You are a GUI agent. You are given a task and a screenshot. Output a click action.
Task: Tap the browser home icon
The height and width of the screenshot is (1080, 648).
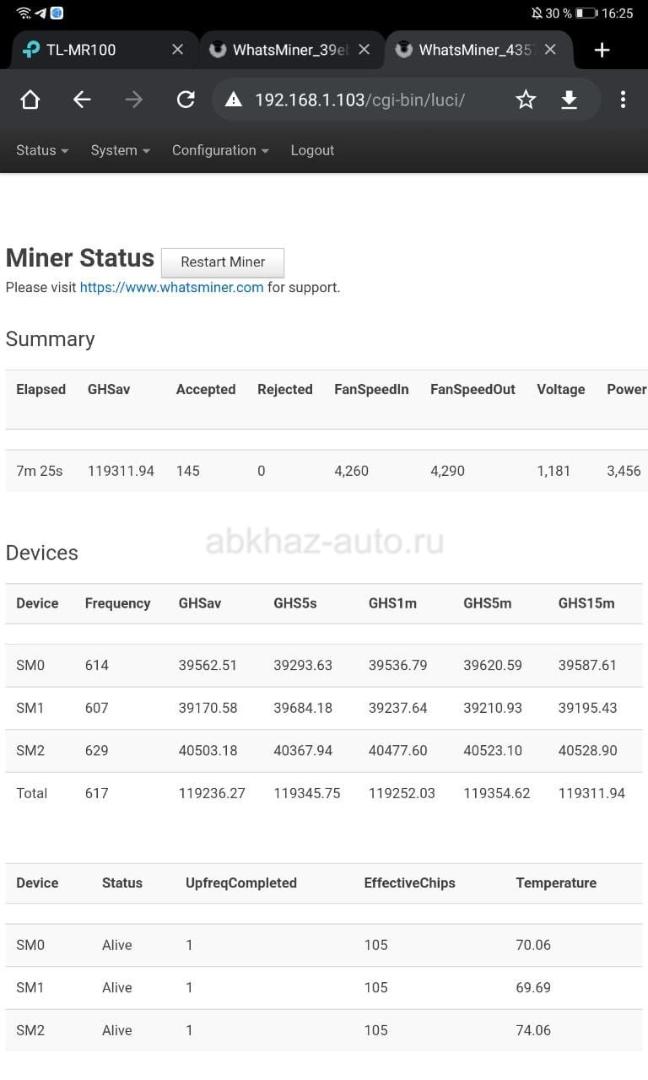(x=30, y=101)
